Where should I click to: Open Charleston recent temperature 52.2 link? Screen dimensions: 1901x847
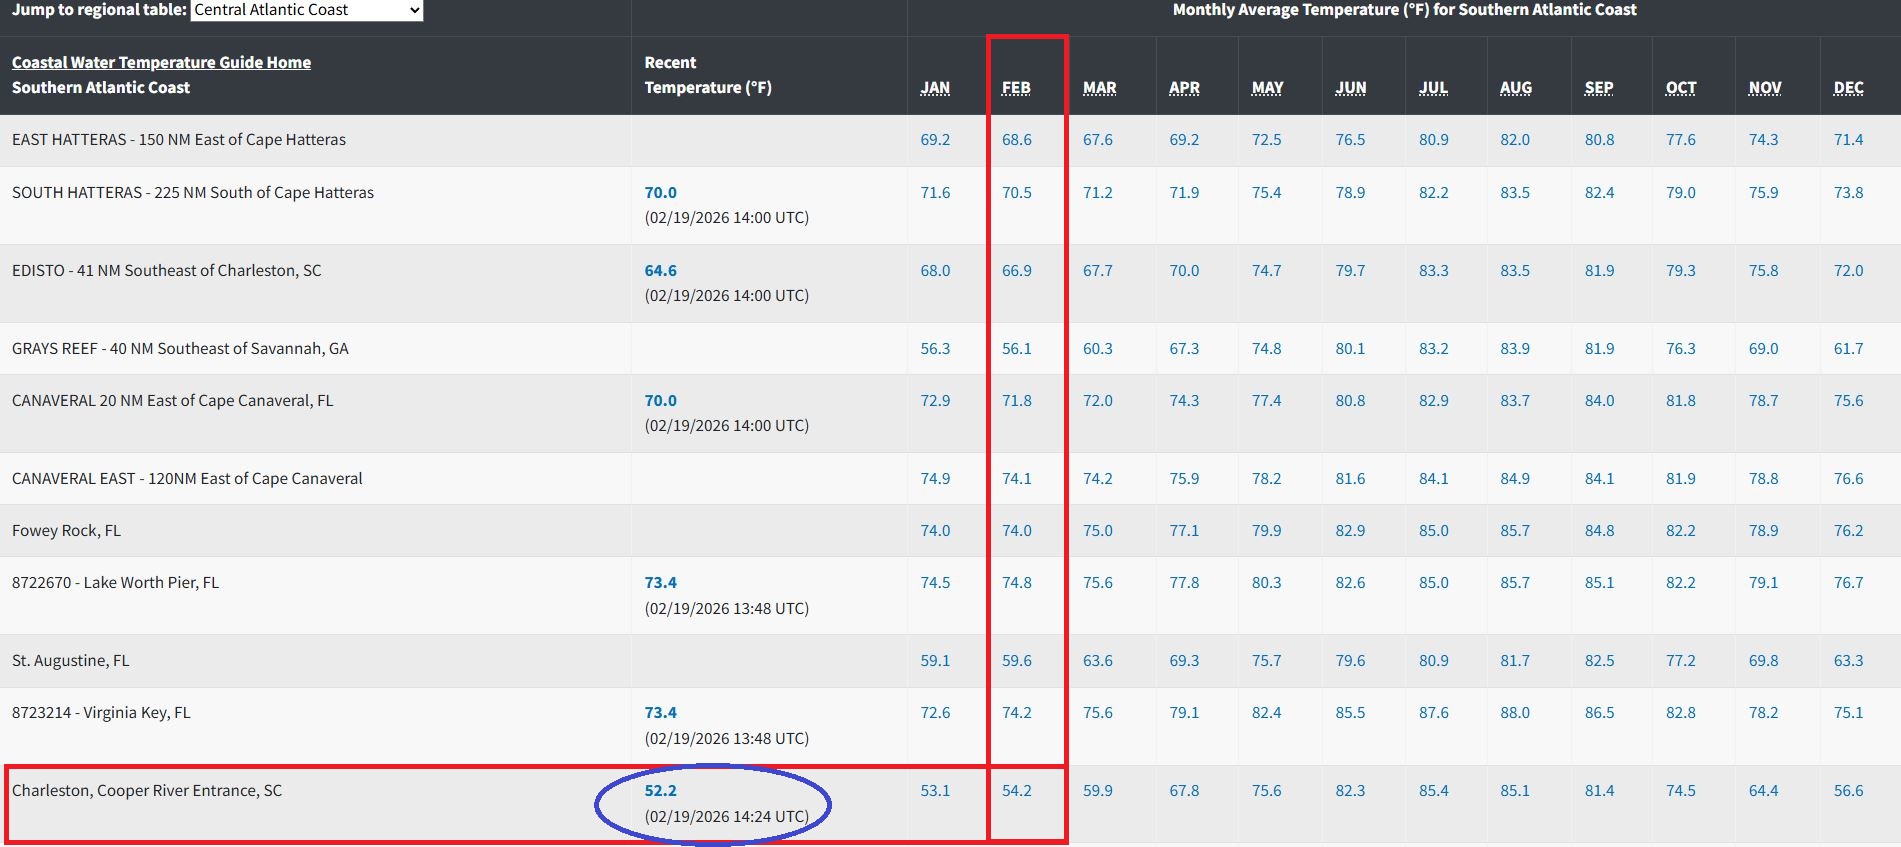(x=660, y=791)
